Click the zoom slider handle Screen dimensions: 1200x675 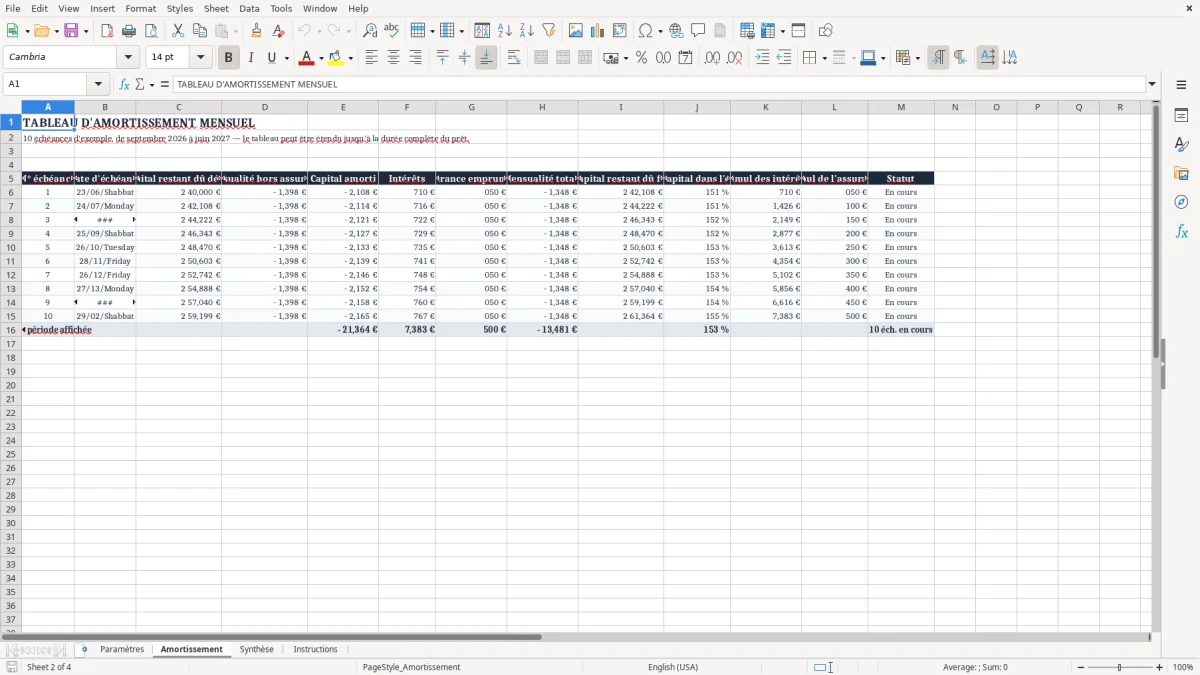(x=1120, y=667)
